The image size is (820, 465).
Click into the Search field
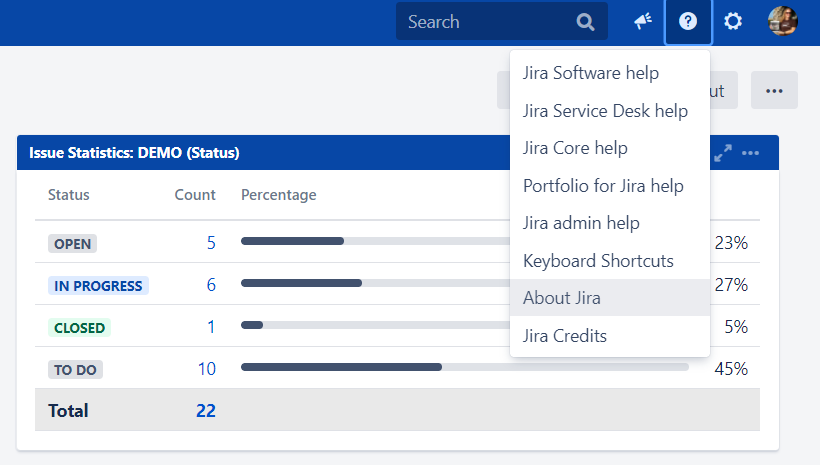point(502,21)
